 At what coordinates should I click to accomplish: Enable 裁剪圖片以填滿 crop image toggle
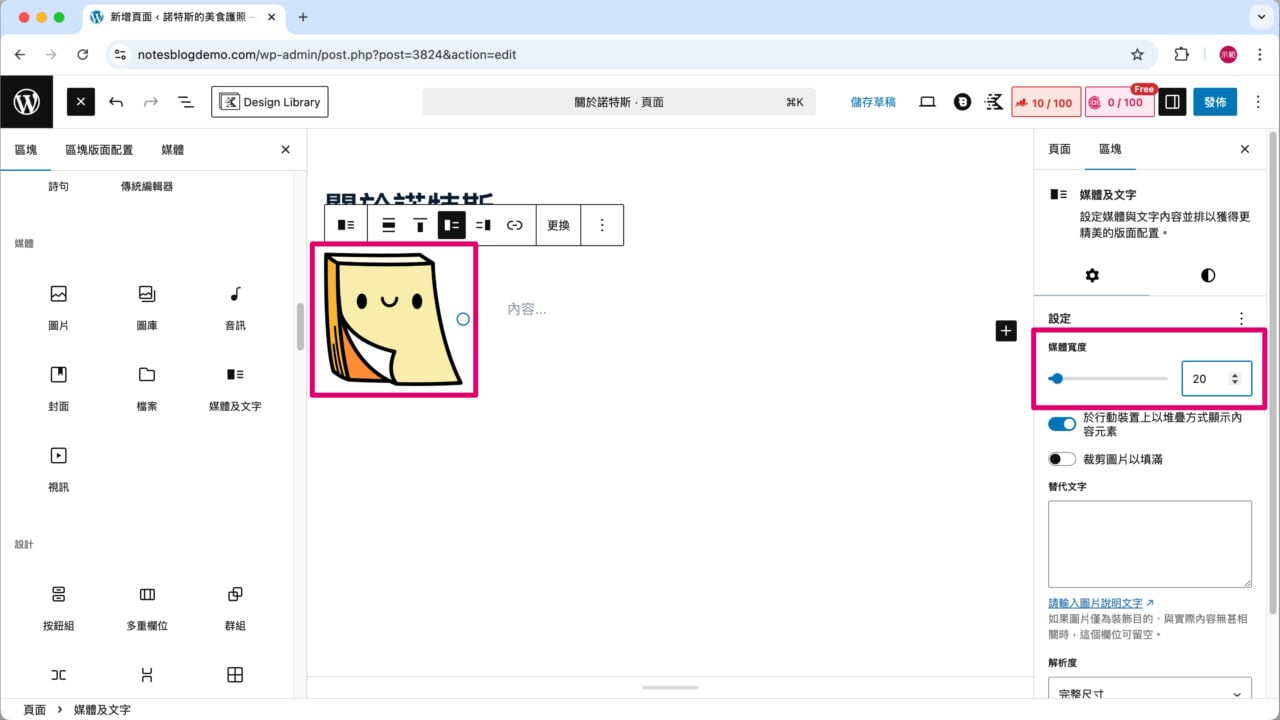pyautogui.click(x=1061, y=459)
